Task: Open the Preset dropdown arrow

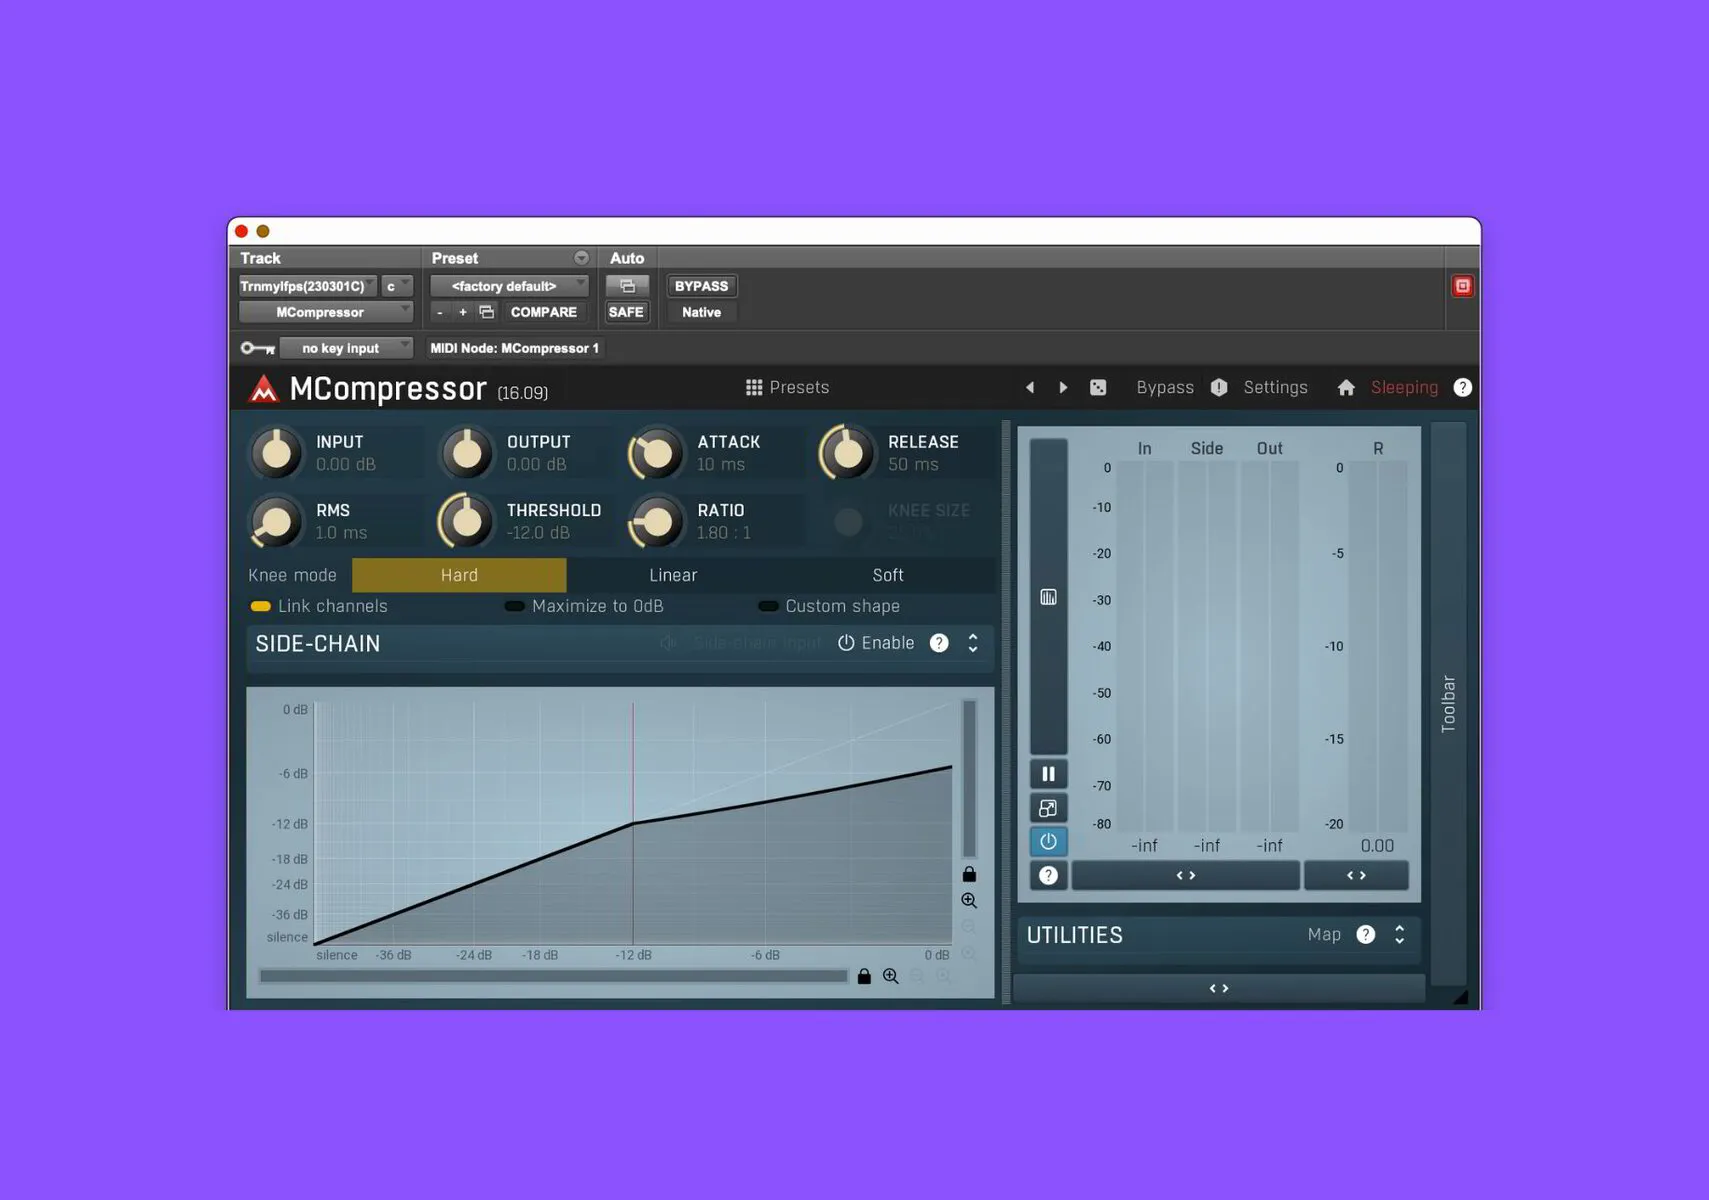Action: pos(582,257)
